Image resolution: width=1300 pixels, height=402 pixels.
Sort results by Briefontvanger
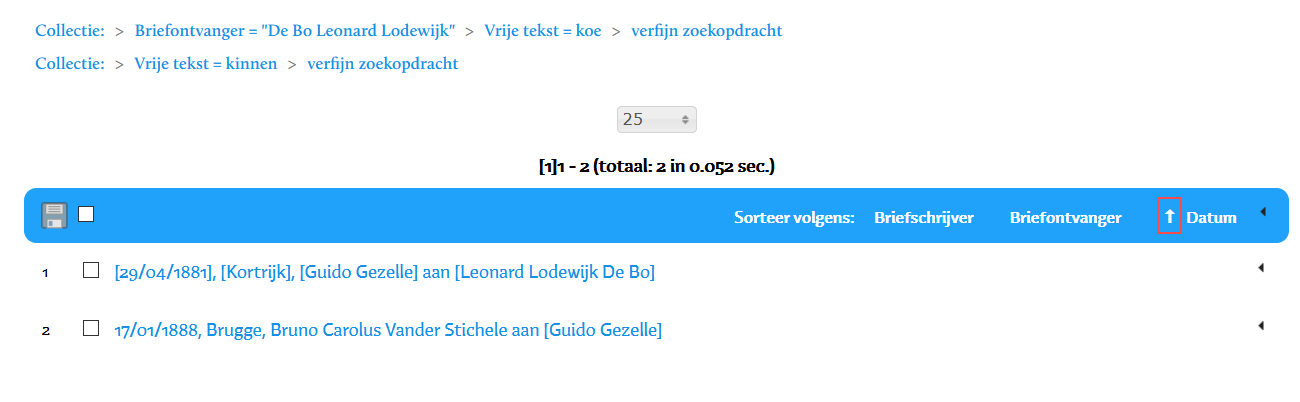(1065, 217)
